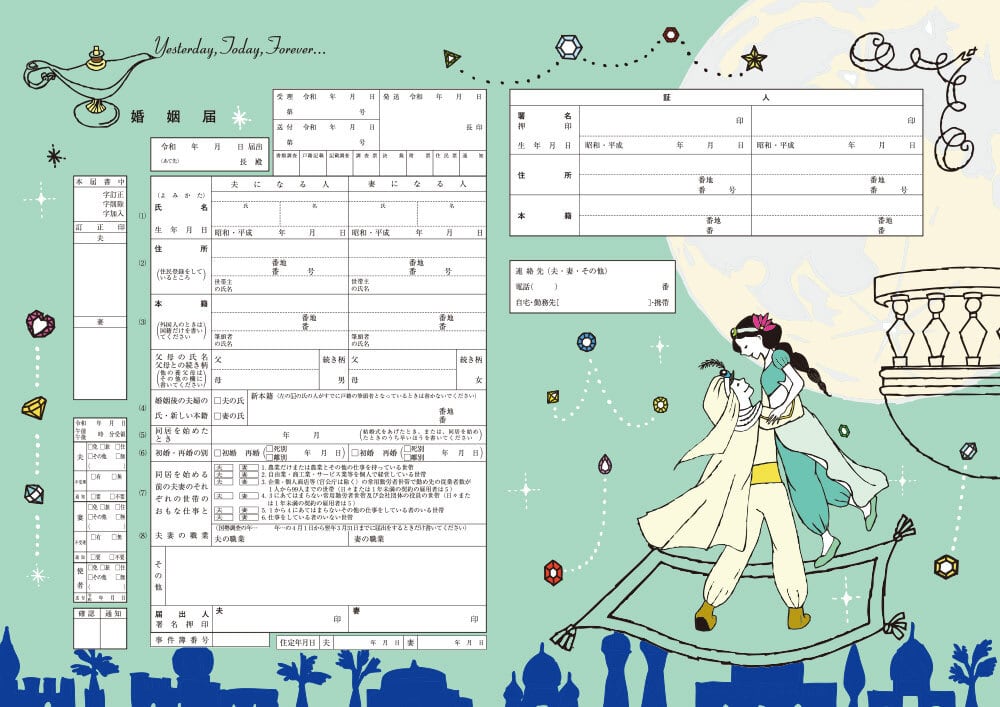
Task: Click the 夫になる人 column header
Action: (x=280, y=184)
